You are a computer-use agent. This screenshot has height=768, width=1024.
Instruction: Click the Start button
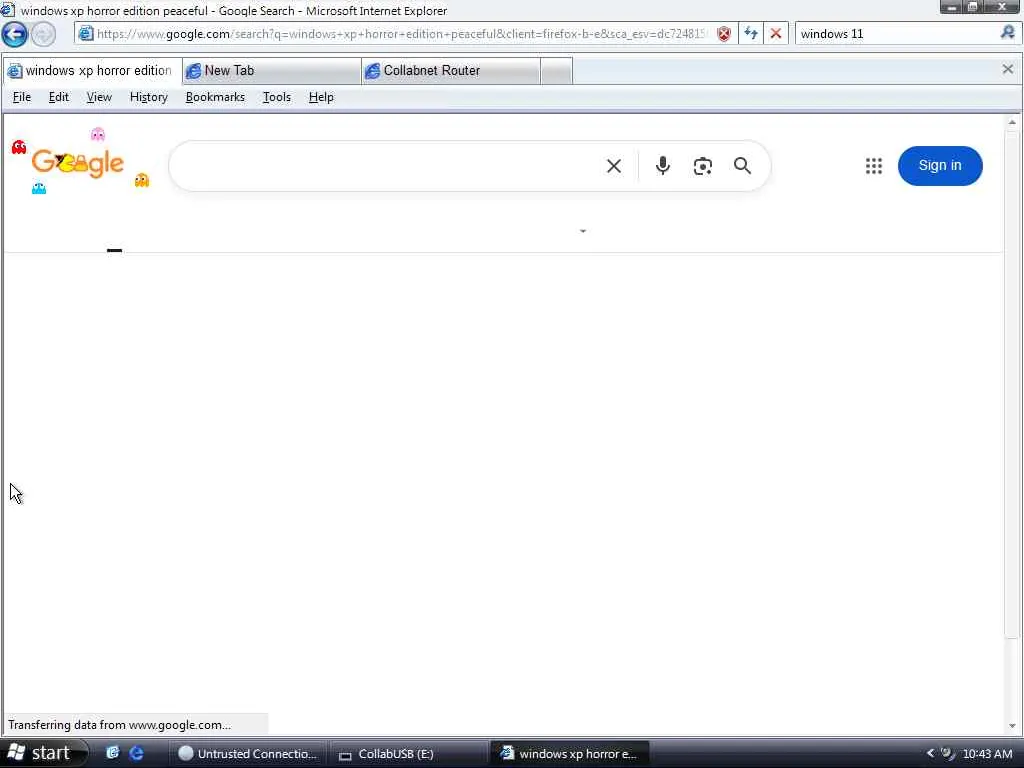pyautogui.click(x=43, y=753)
